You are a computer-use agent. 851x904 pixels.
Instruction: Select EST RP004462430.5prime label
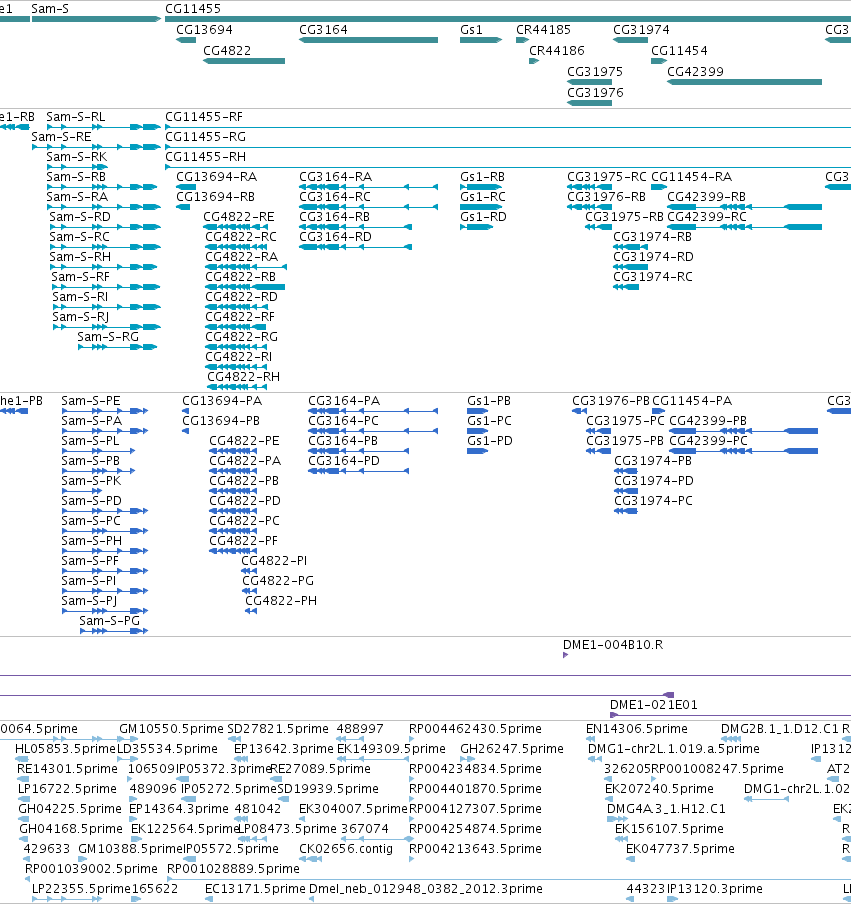tap(475, 729)
